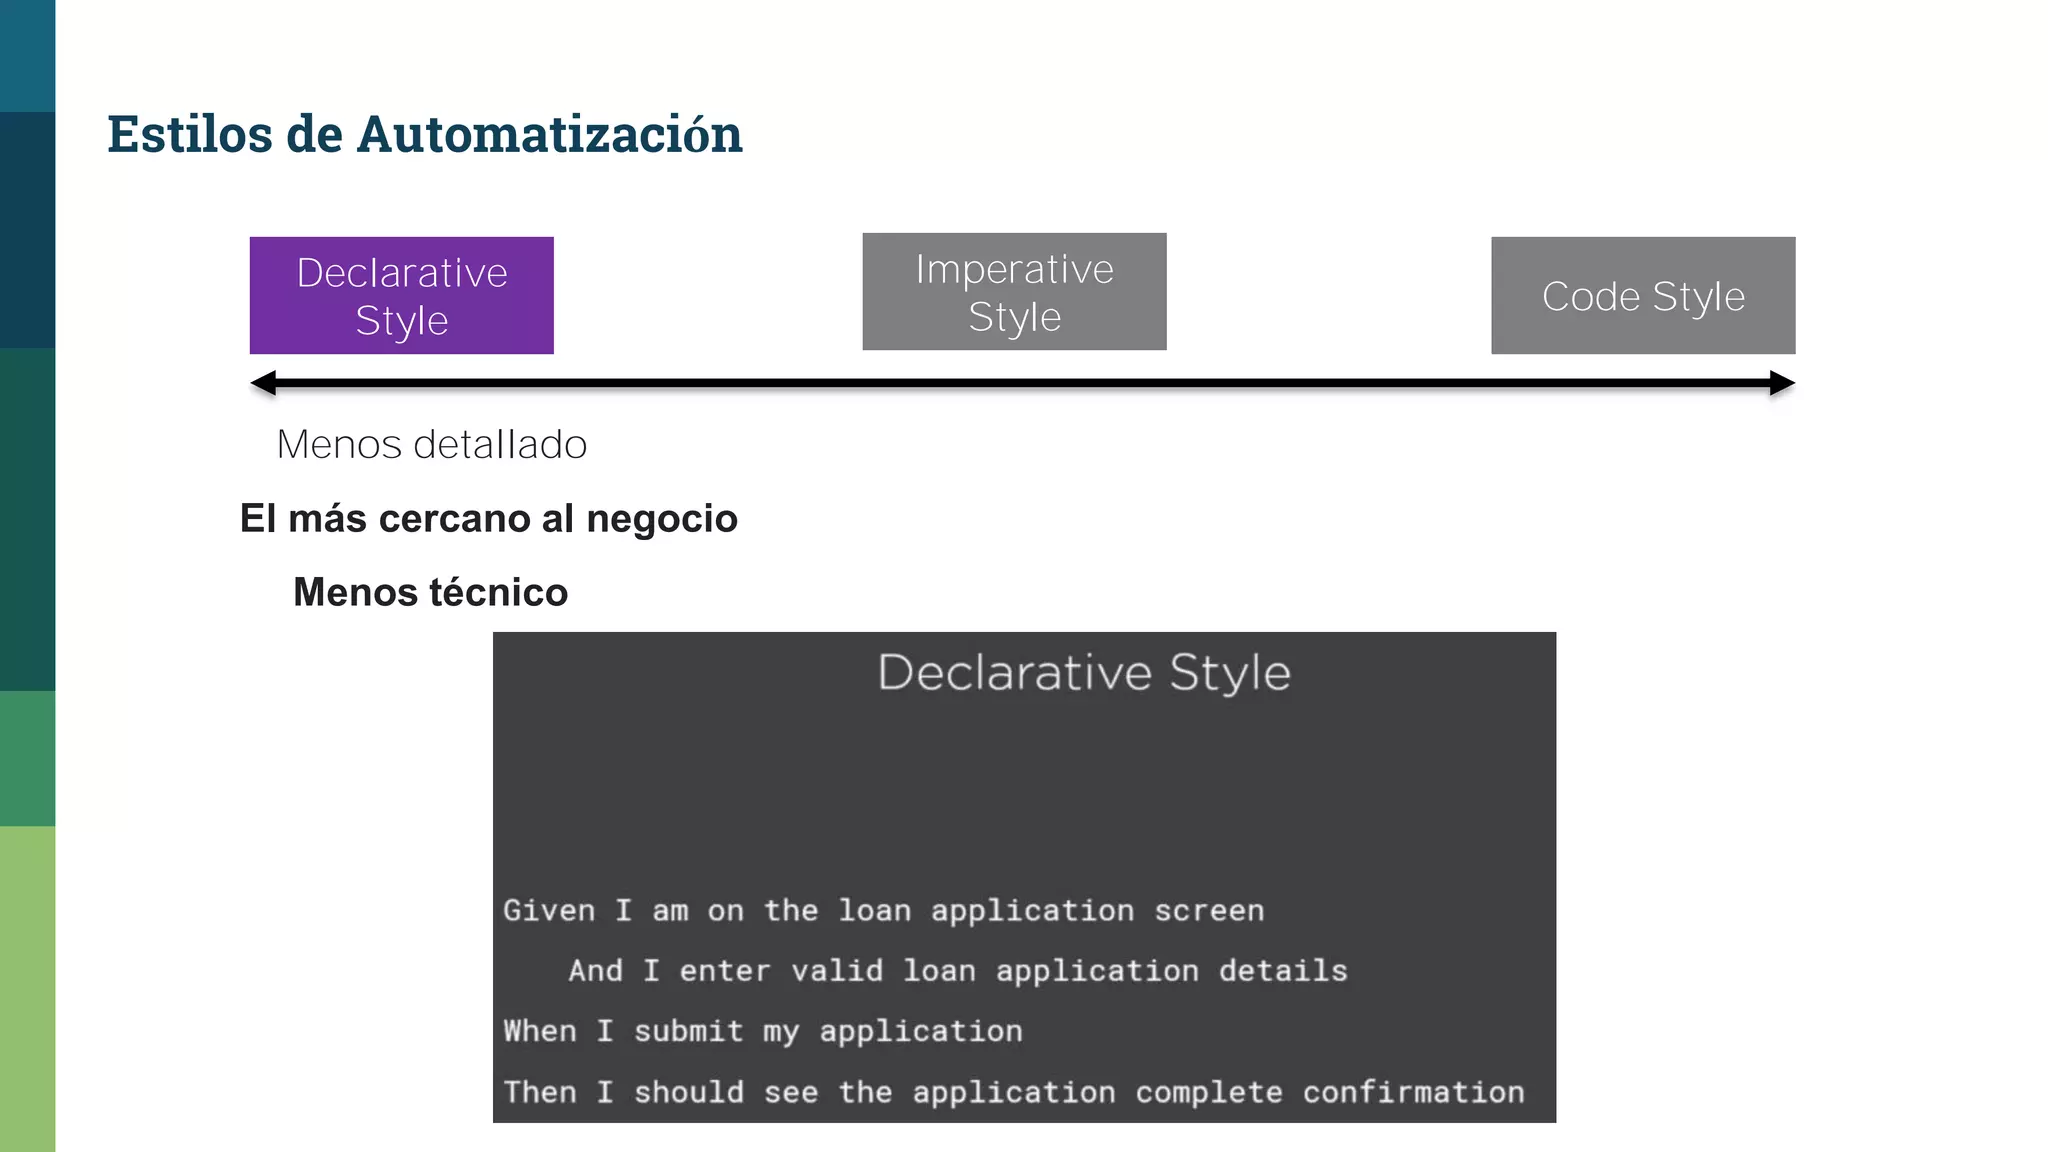Click the bold text El más cercano al negocio
The height and width of the screenshot is (1152, 2048).
[x=489, y=519]
